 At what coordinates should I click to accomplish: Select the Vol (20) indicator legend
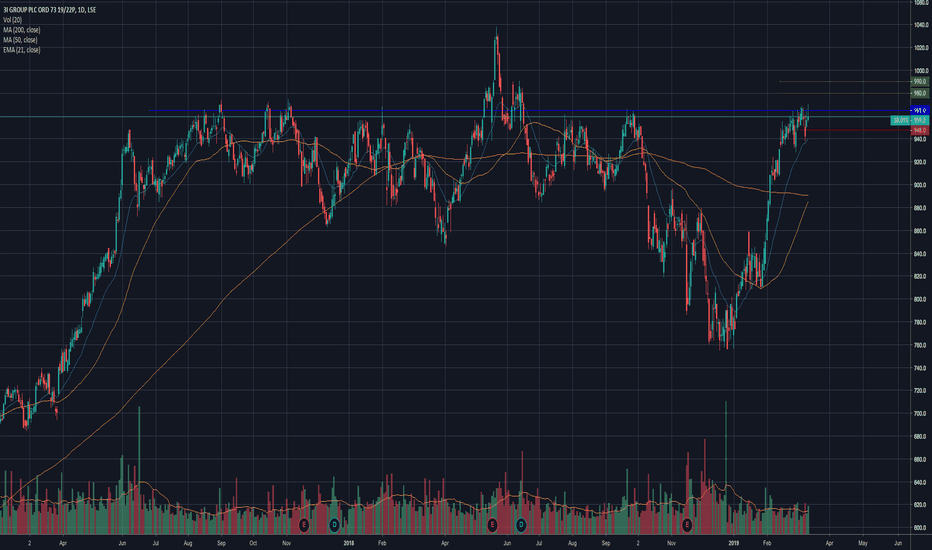[x=12, y=20]
